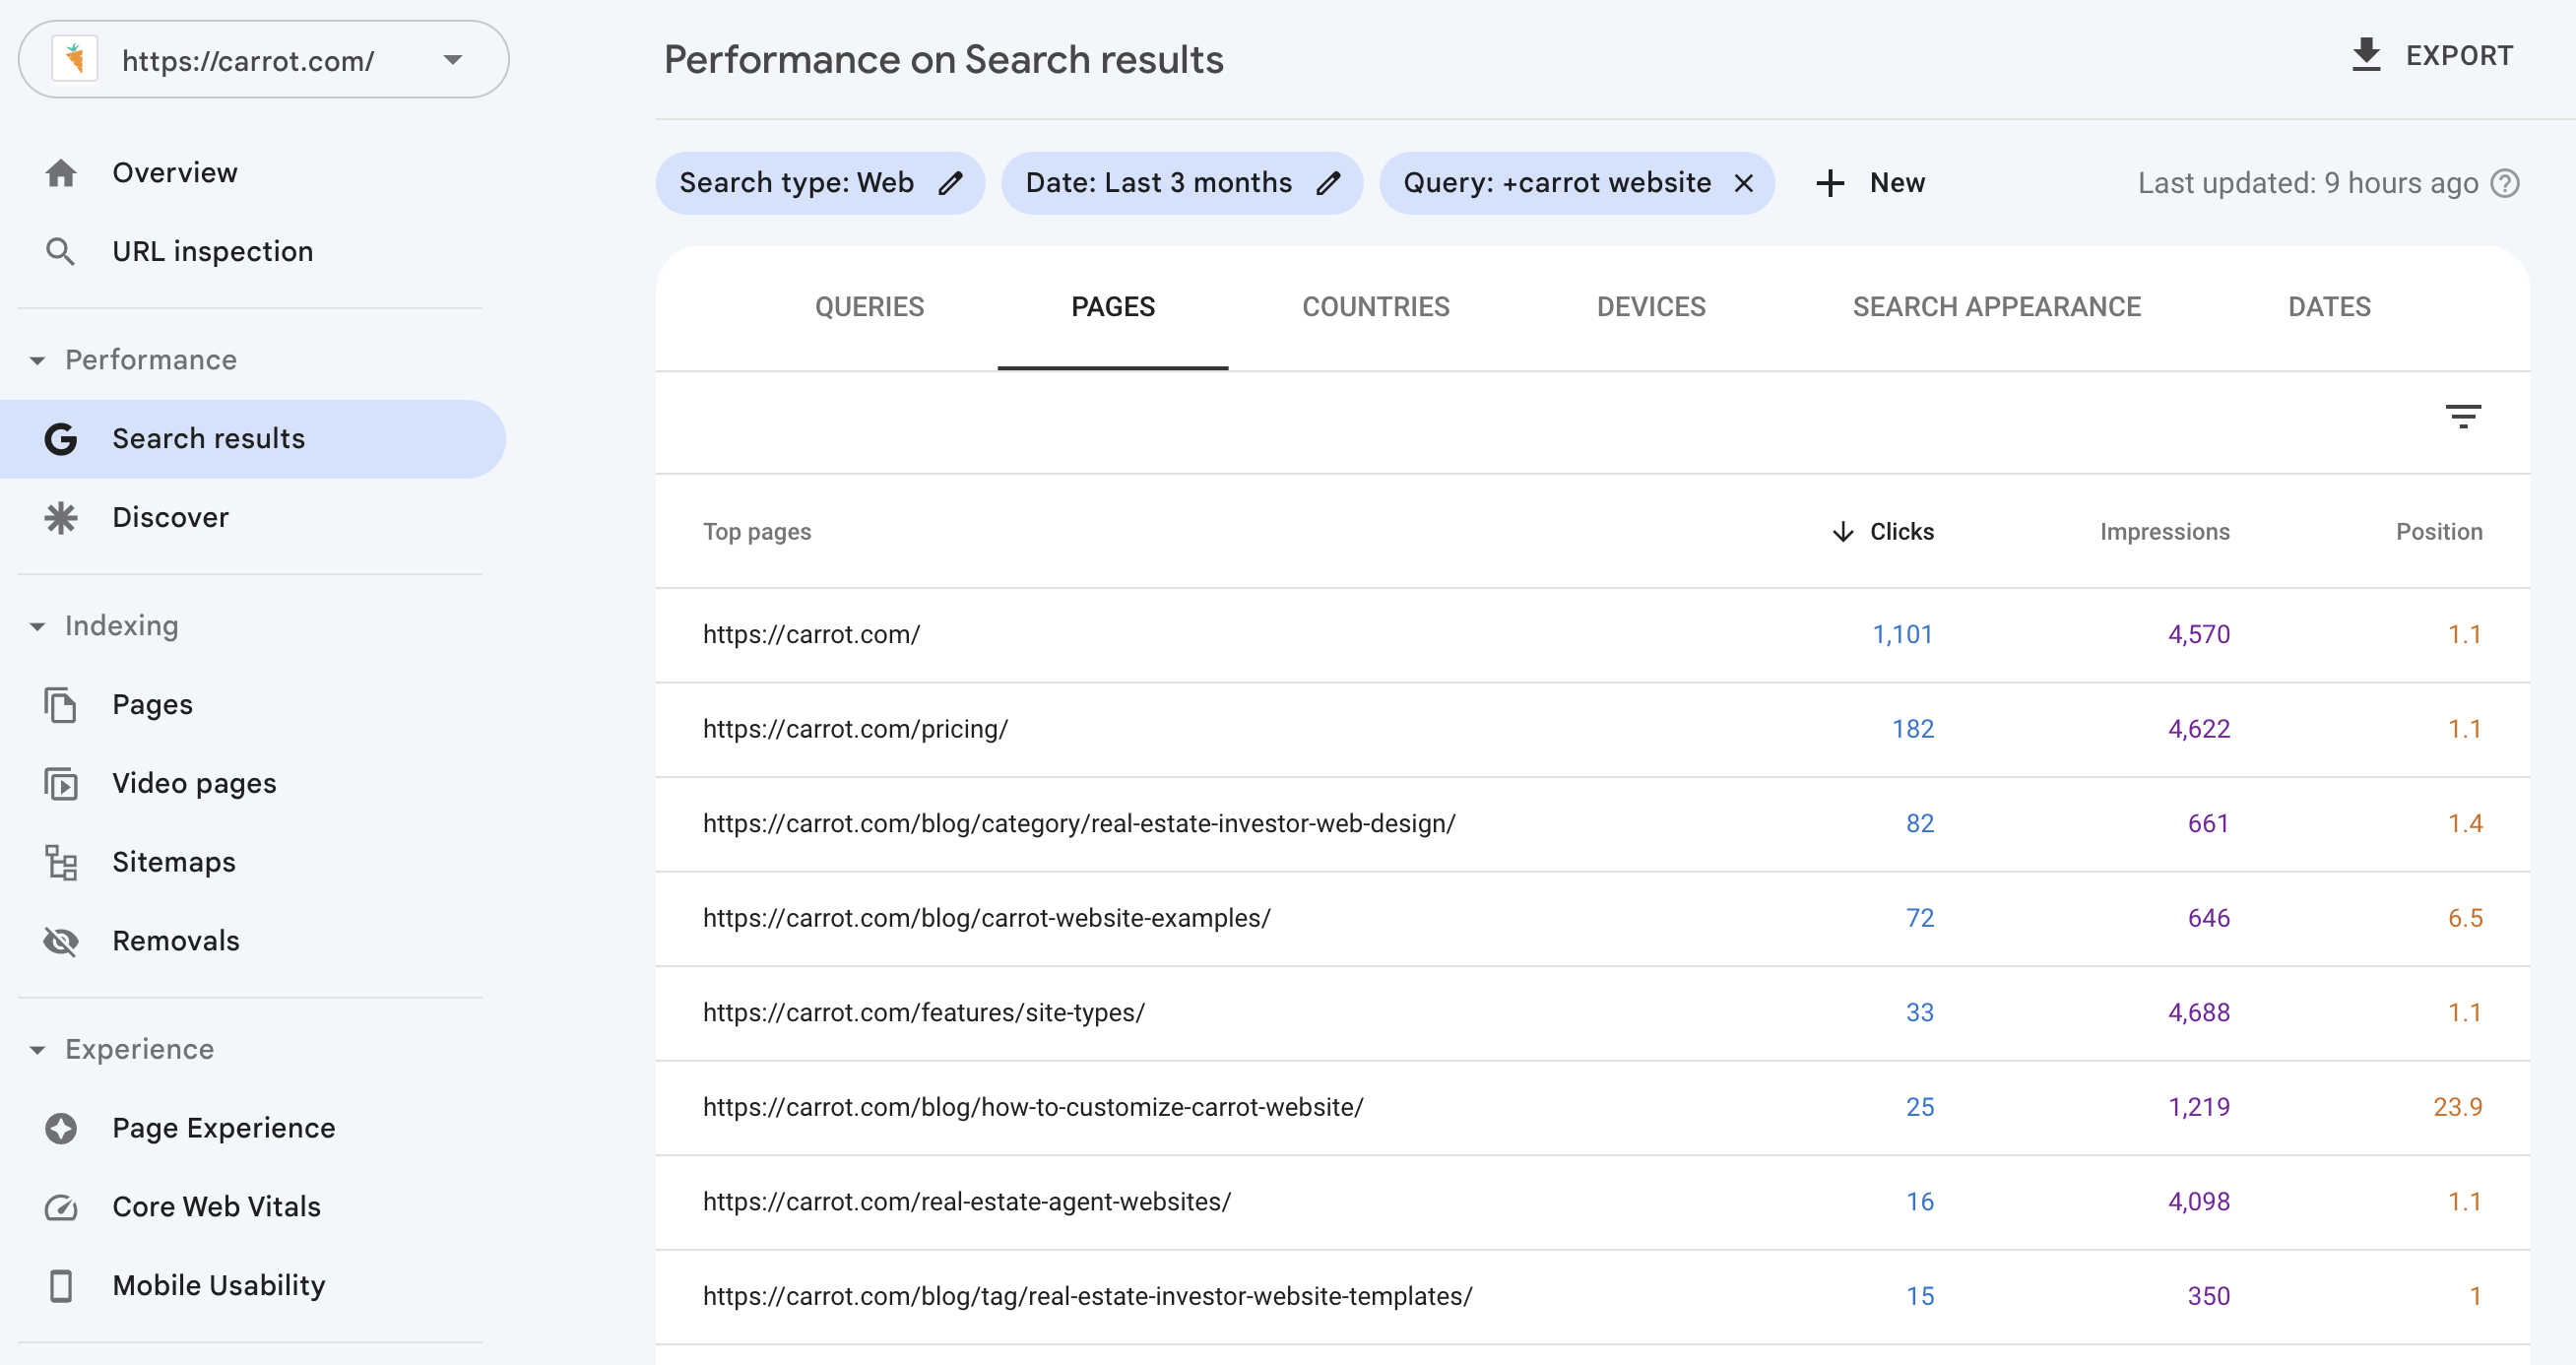This screenshot has width=2576, height=1365.
Task: Click the Clicks sort arrow icon
Action: [x=1842, y=532]
